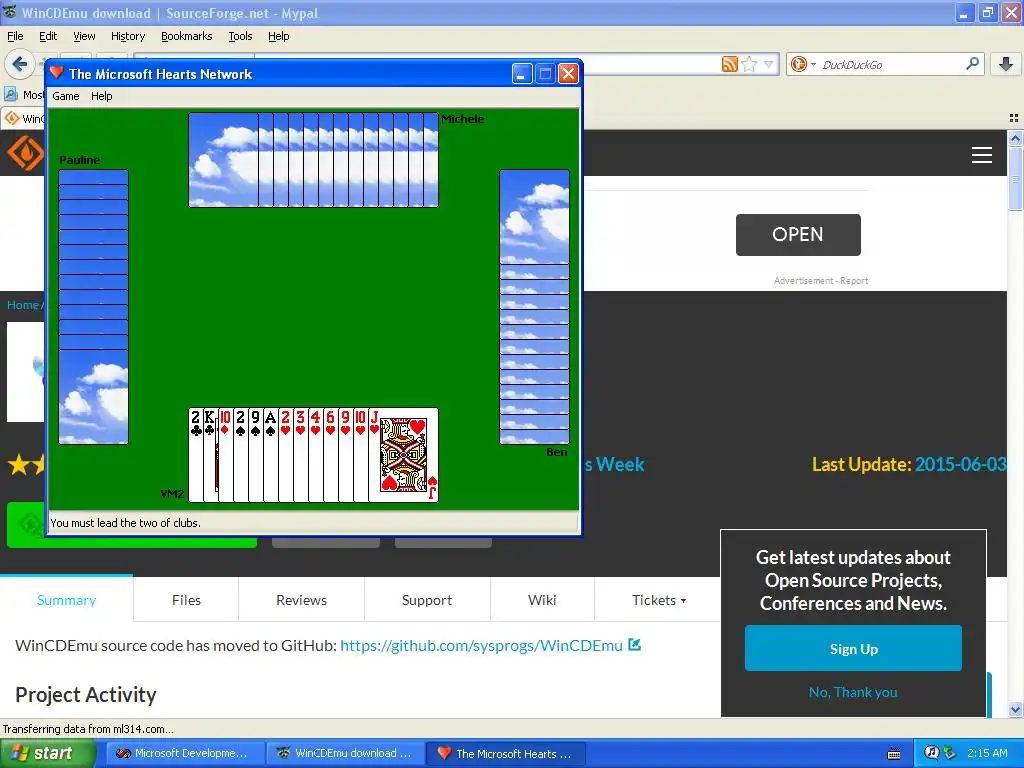Select the nine of spades card

coord(255,455)
